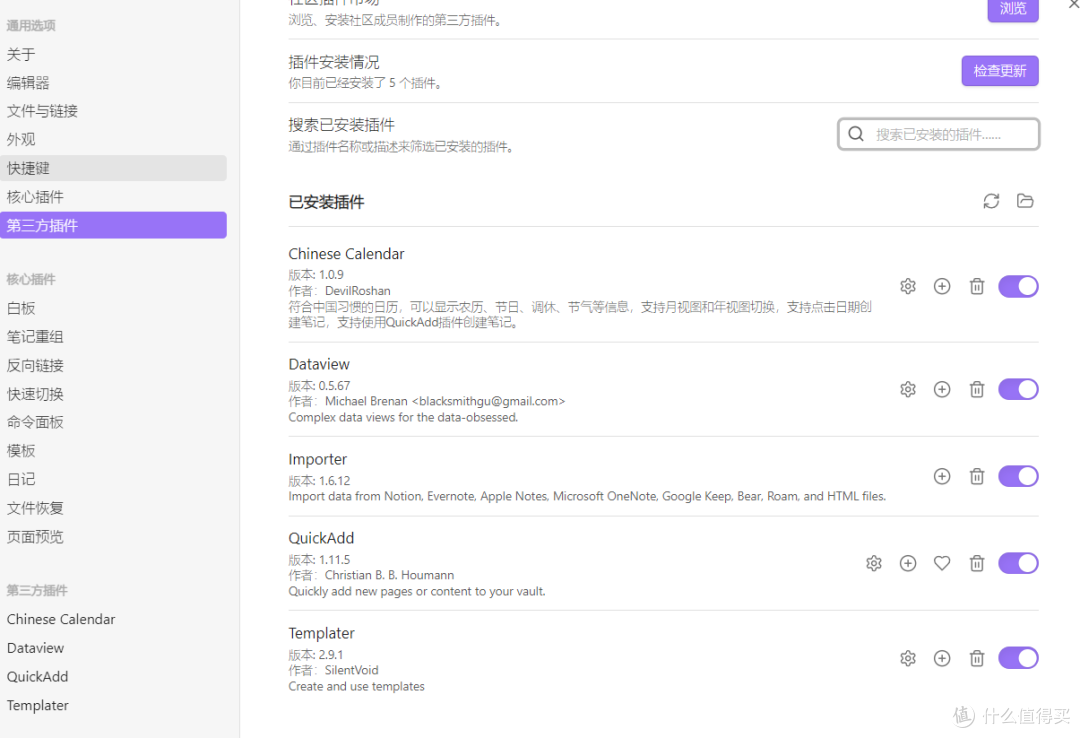The height and width of the screenshot is (738, 1080).
Task: Click the plus icon in Templater row
Action: pyautogui.click(x=942, y=658)
